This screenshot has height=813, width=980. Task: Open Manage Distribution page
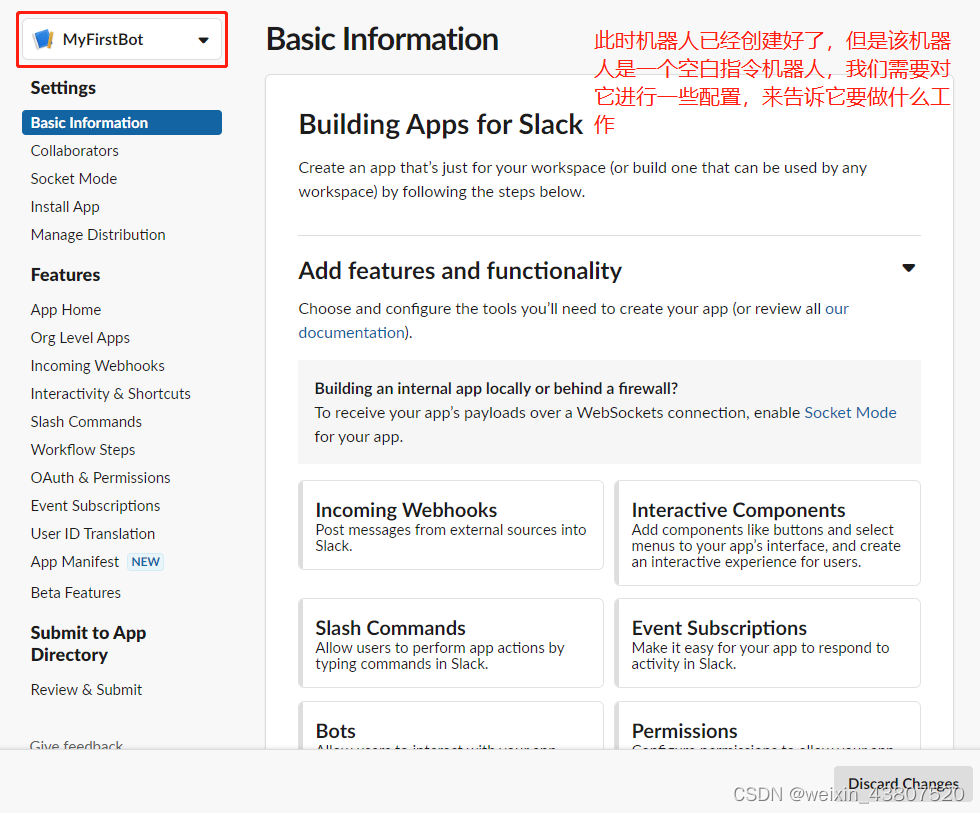(98, 235)
